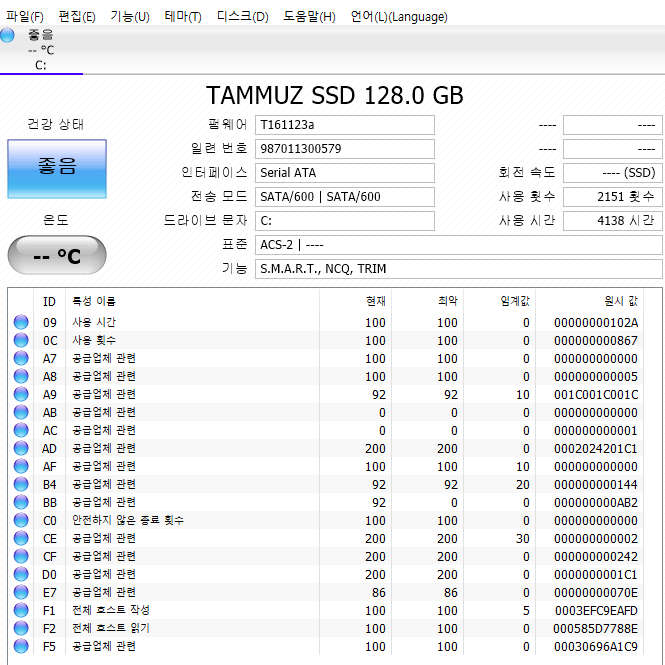Click raw value 000585D7788E
The width and height of the screenshot is (665, 665).
(595, 629)
